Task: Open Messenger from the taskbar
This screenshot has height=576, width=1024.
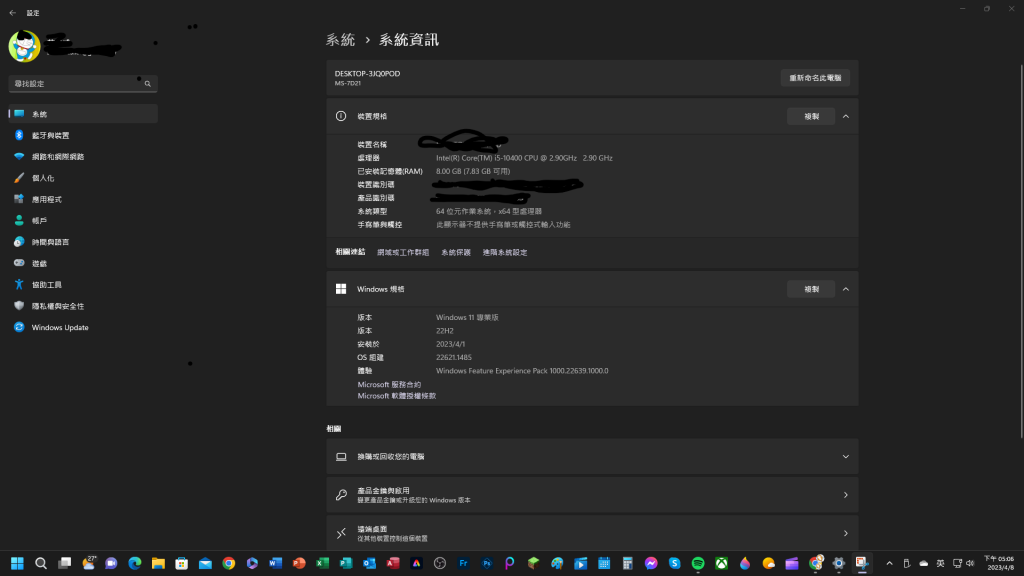Action: (x=651, y=563)
